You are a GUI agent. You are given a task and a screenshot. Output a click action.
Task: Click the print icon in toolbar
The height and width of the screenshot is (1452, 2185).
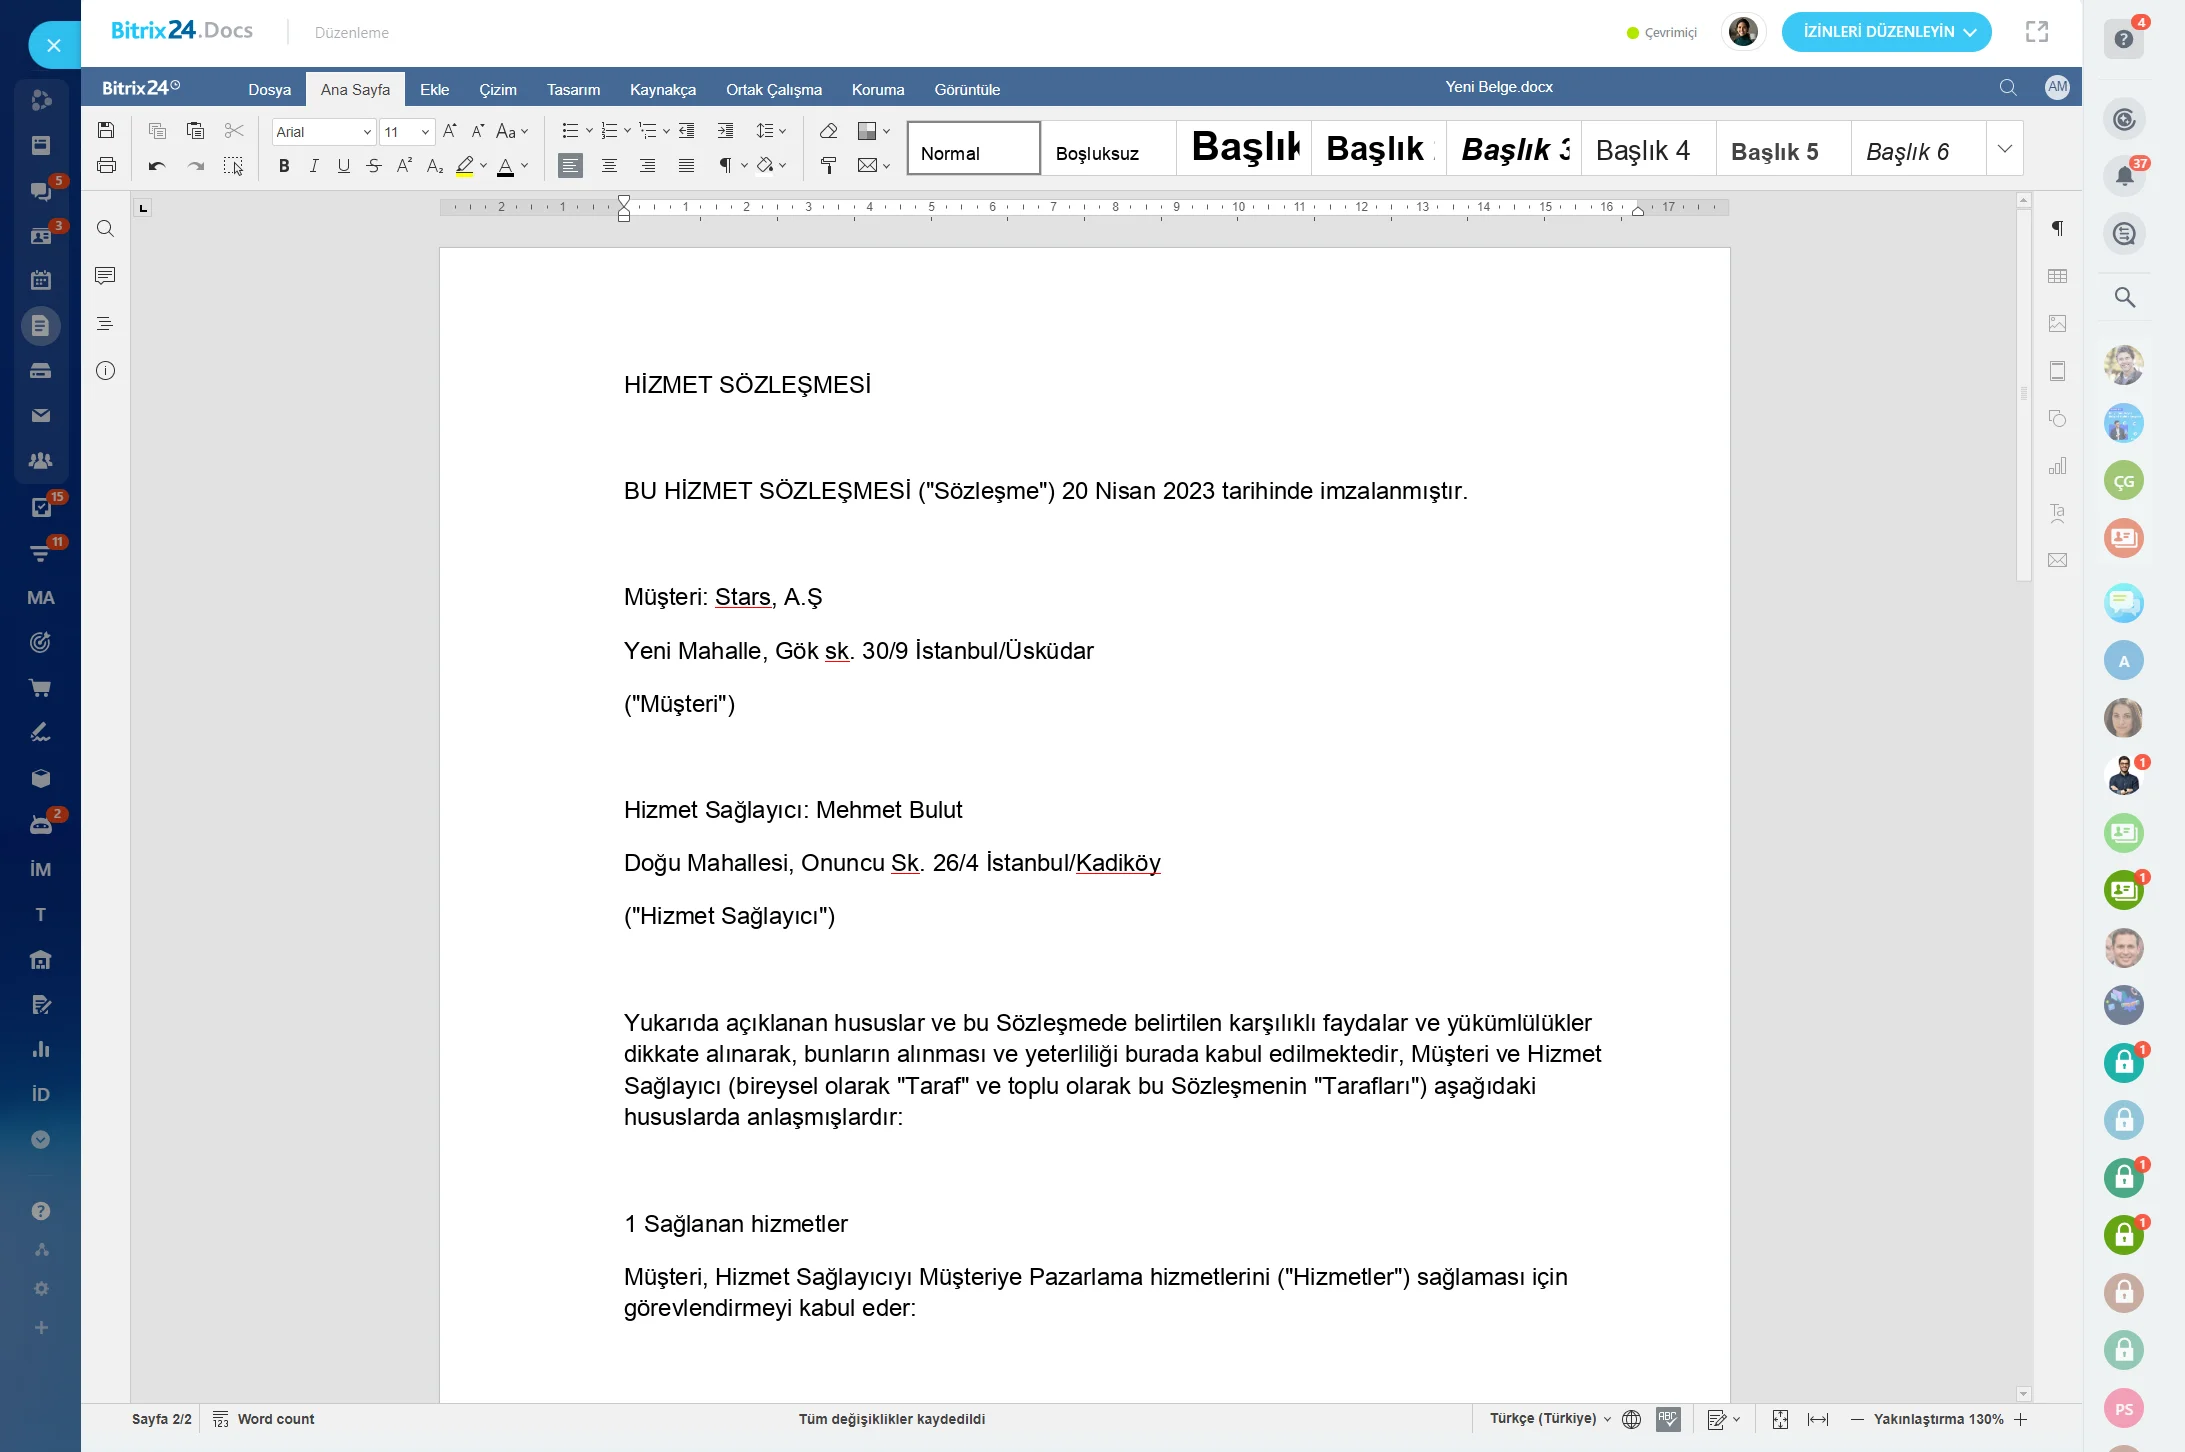point(107,167)
